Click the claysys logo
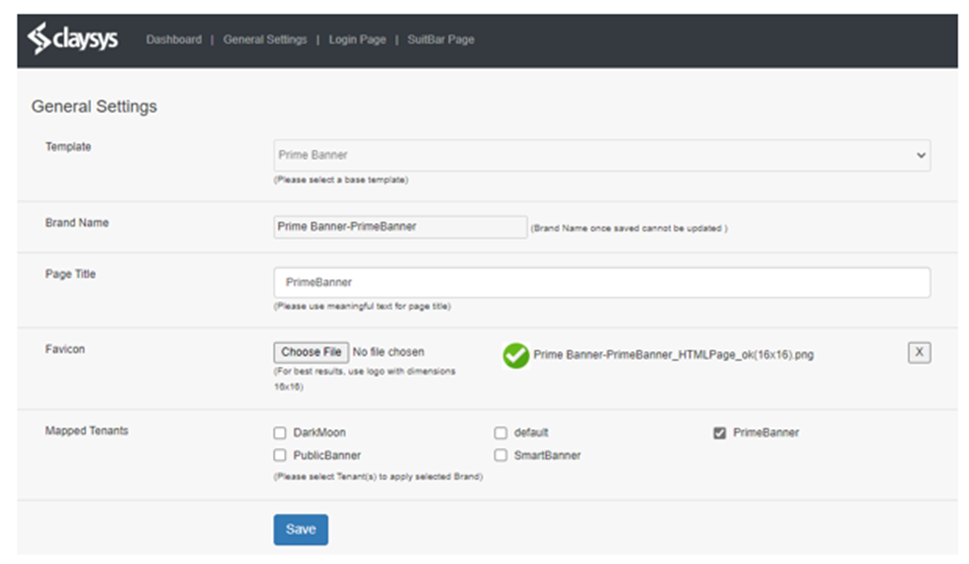 point(72,39)
